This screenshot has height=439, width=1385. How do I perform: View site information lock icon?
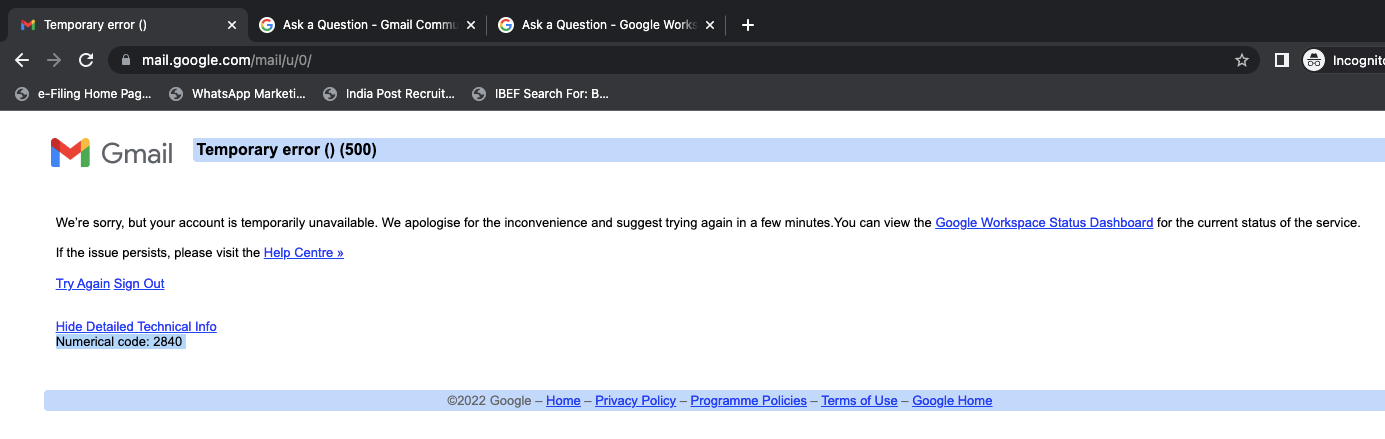tap(125, 60)
